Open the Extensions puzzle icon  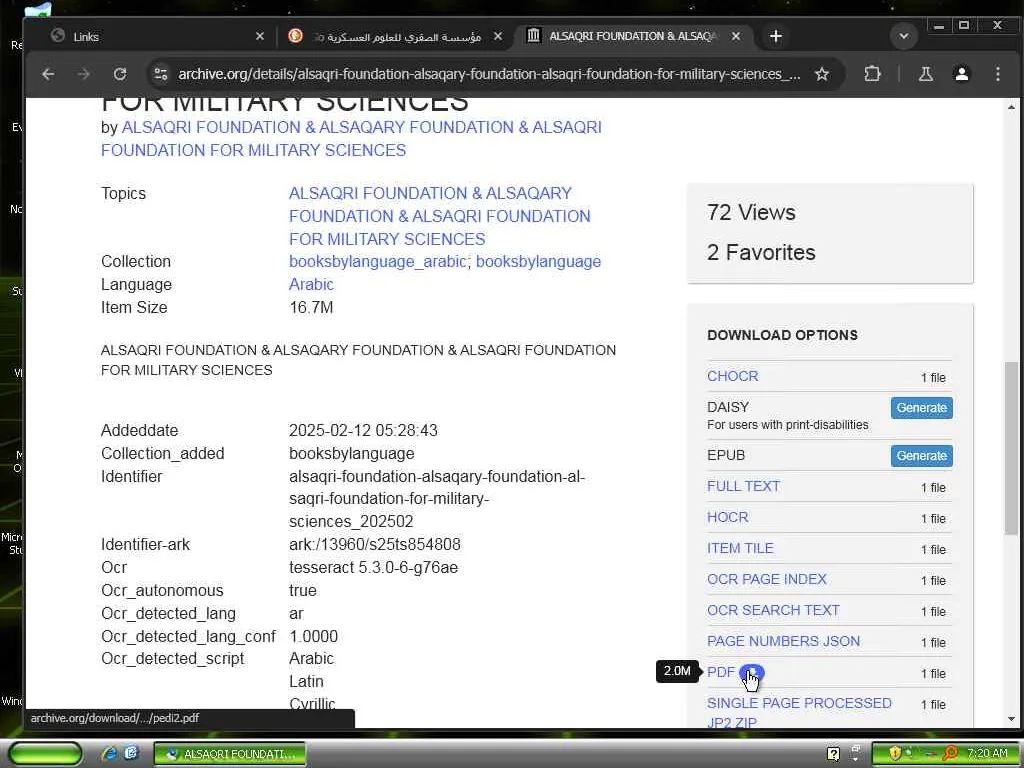point(872,74)
